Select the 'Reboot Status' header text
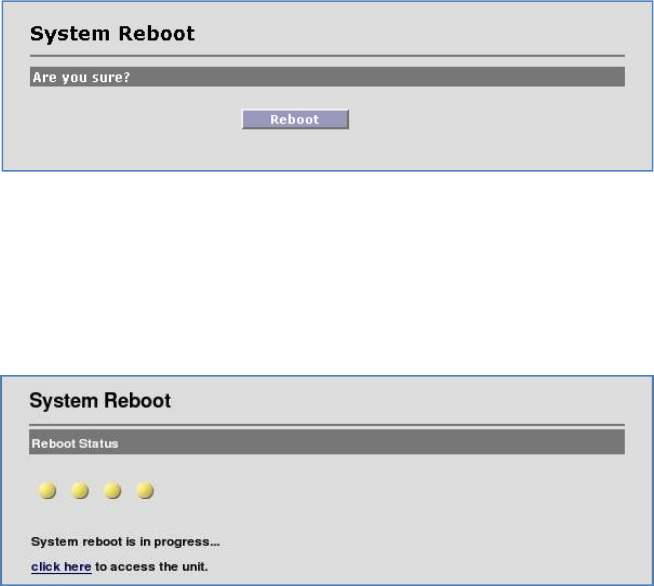The height and width of the screenshot is (586, 654). pyautogui.click(x=75, y=443)
